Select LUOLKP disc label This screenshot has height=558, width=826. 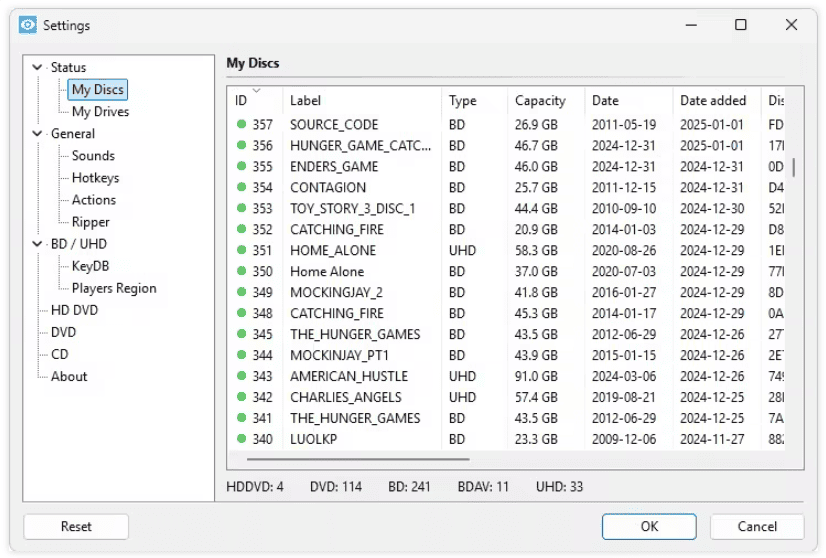pos(313,439)
